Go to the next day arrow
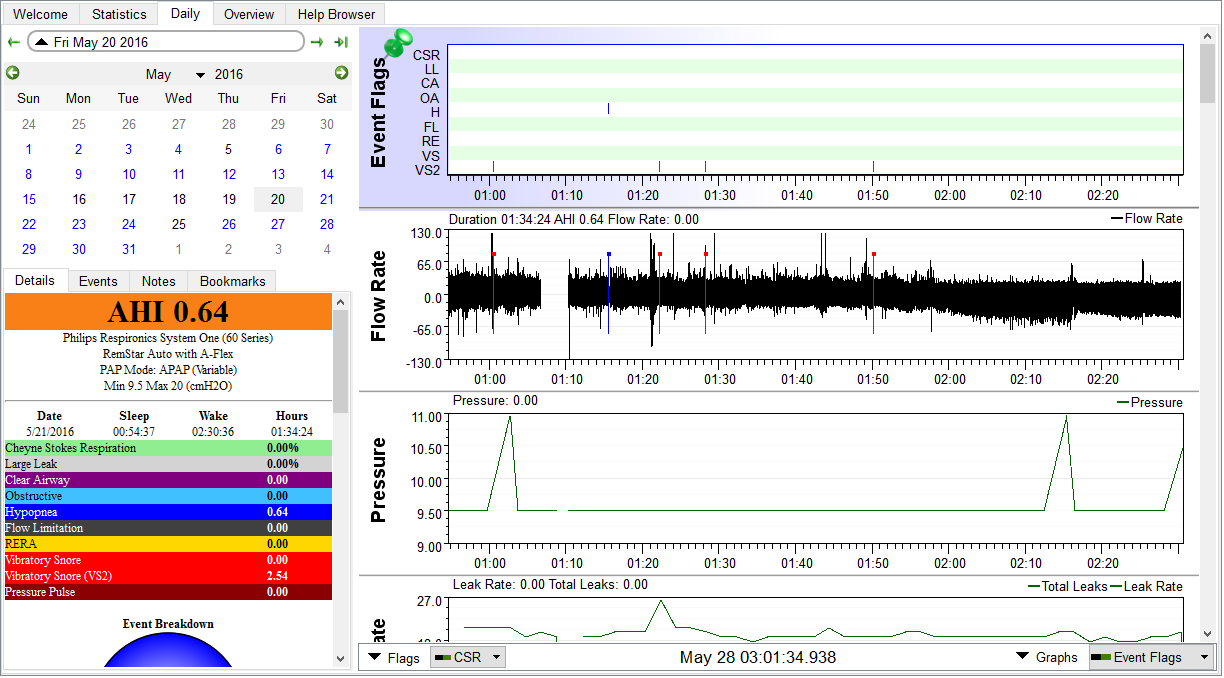 pos(317,42)
